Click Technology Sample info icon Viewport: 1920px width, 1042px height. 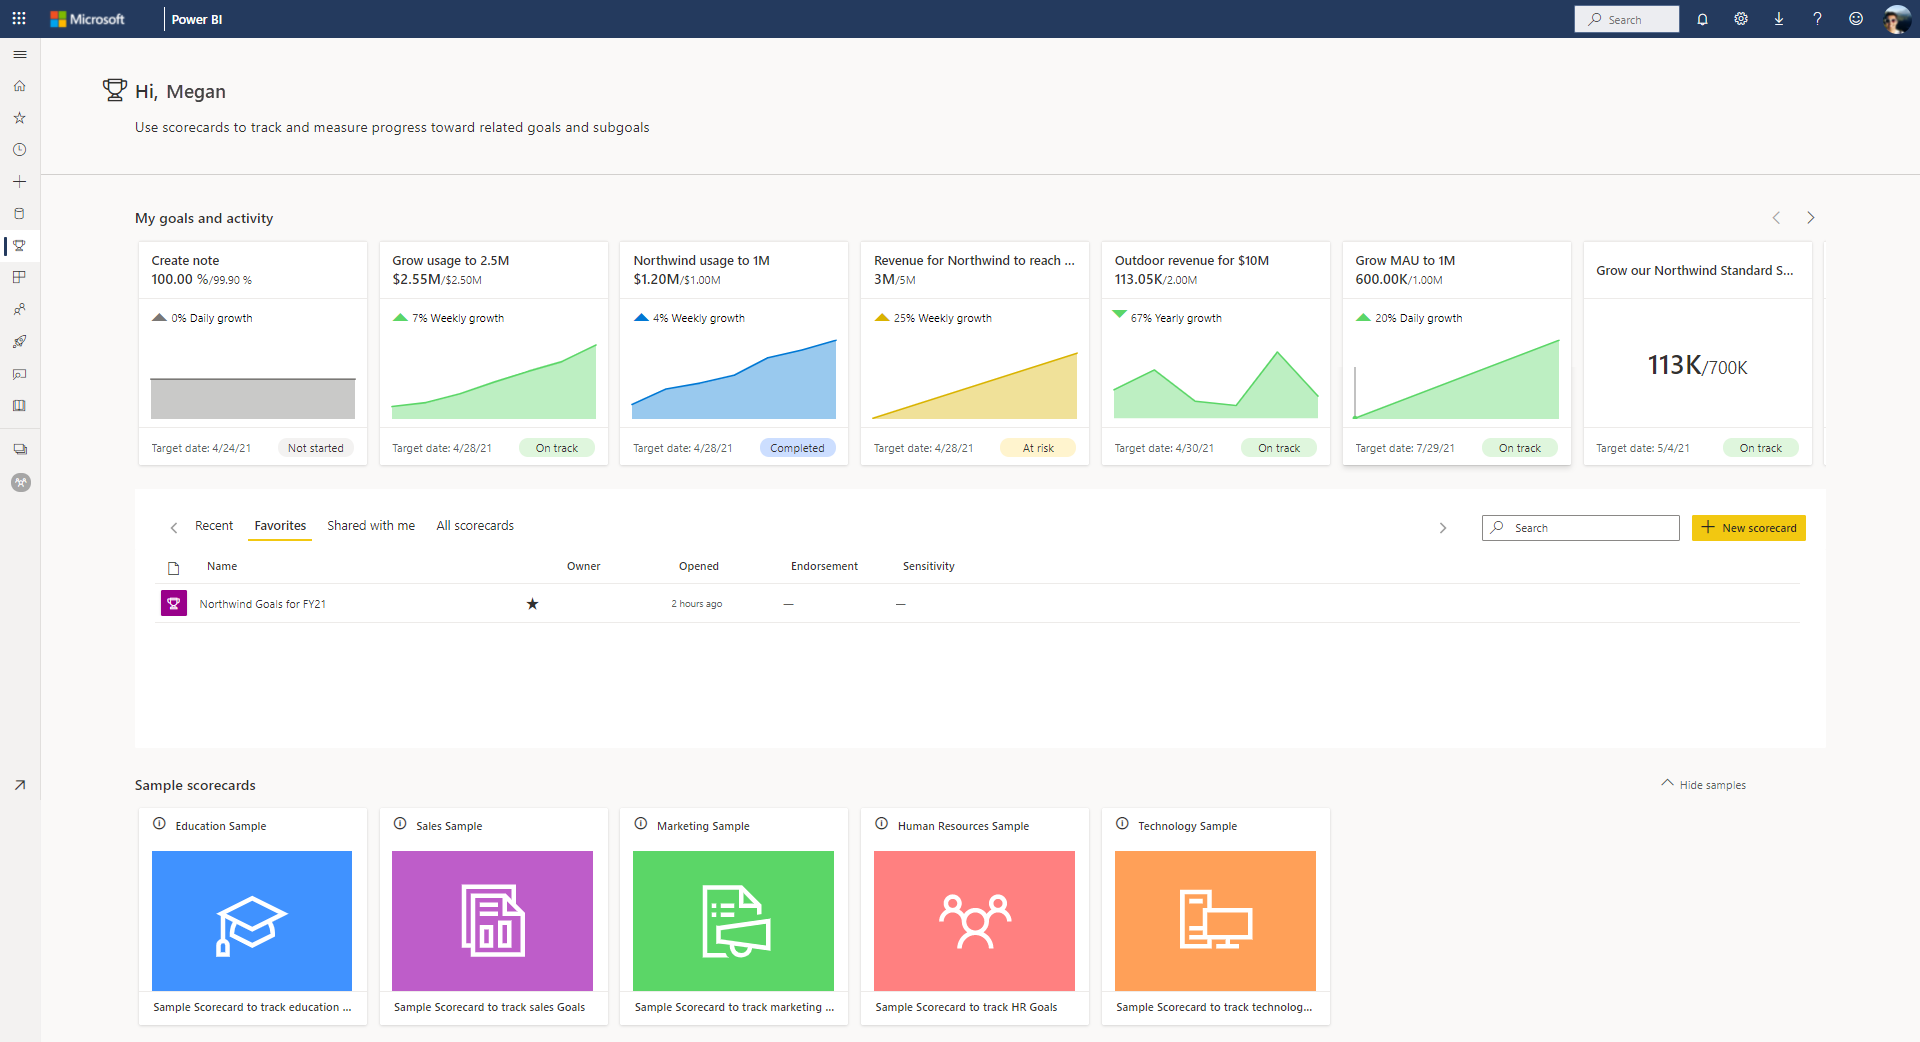pyautogui.click(x=1122, y=824)
